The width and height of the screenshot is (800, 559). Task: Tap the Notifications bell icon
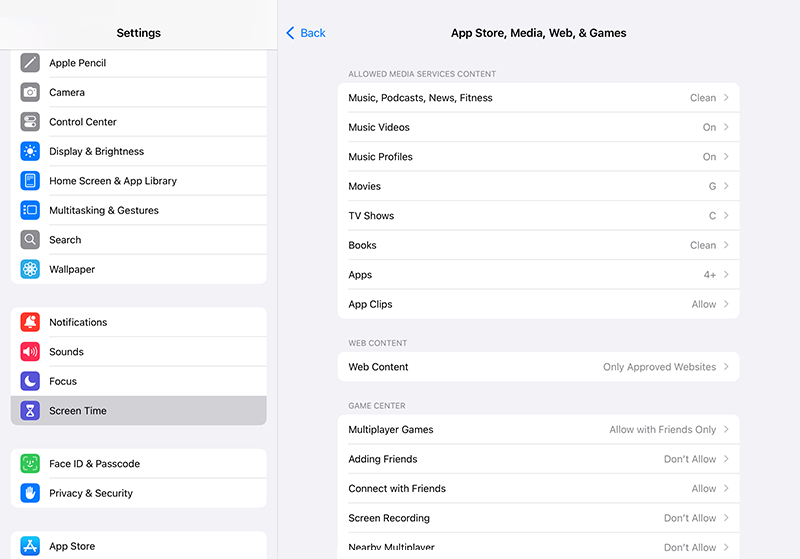coord(30,322)
